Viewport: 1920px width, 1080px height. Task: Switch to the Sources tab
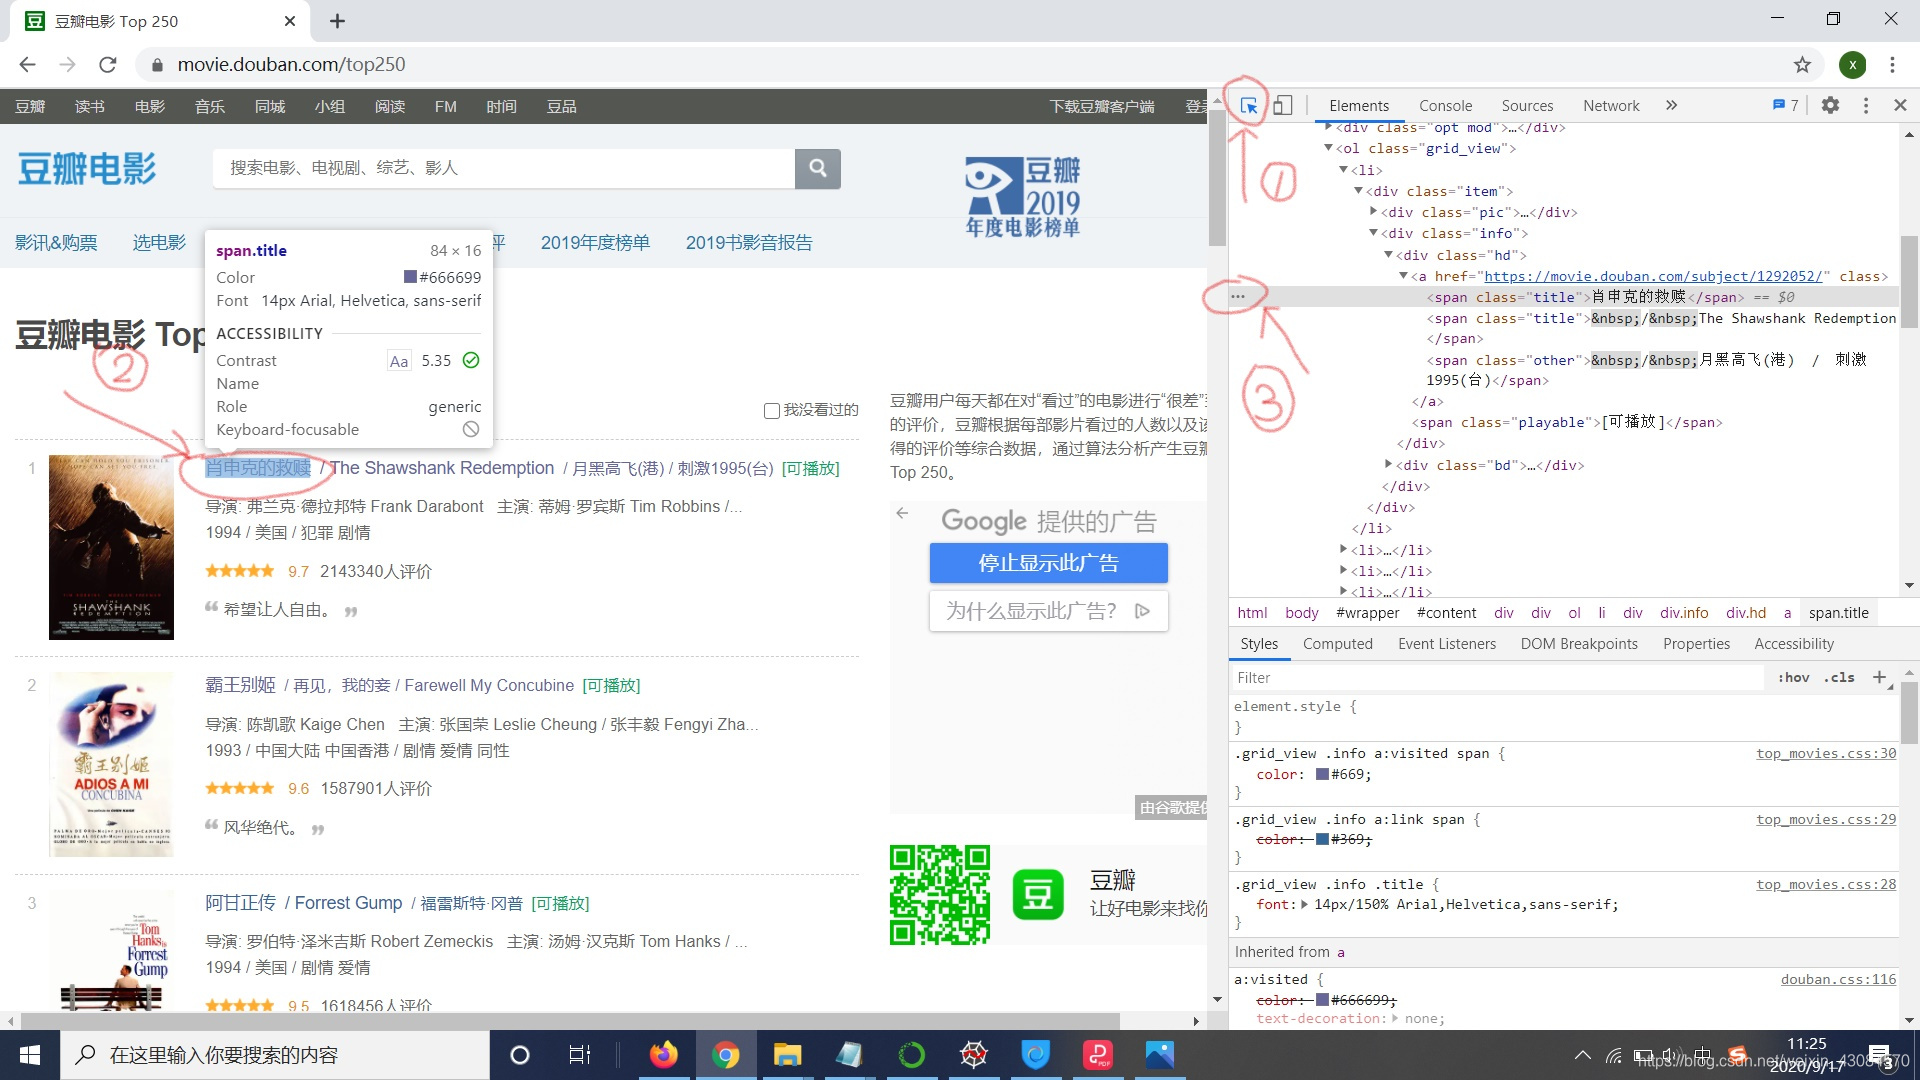pos(1527,105)
